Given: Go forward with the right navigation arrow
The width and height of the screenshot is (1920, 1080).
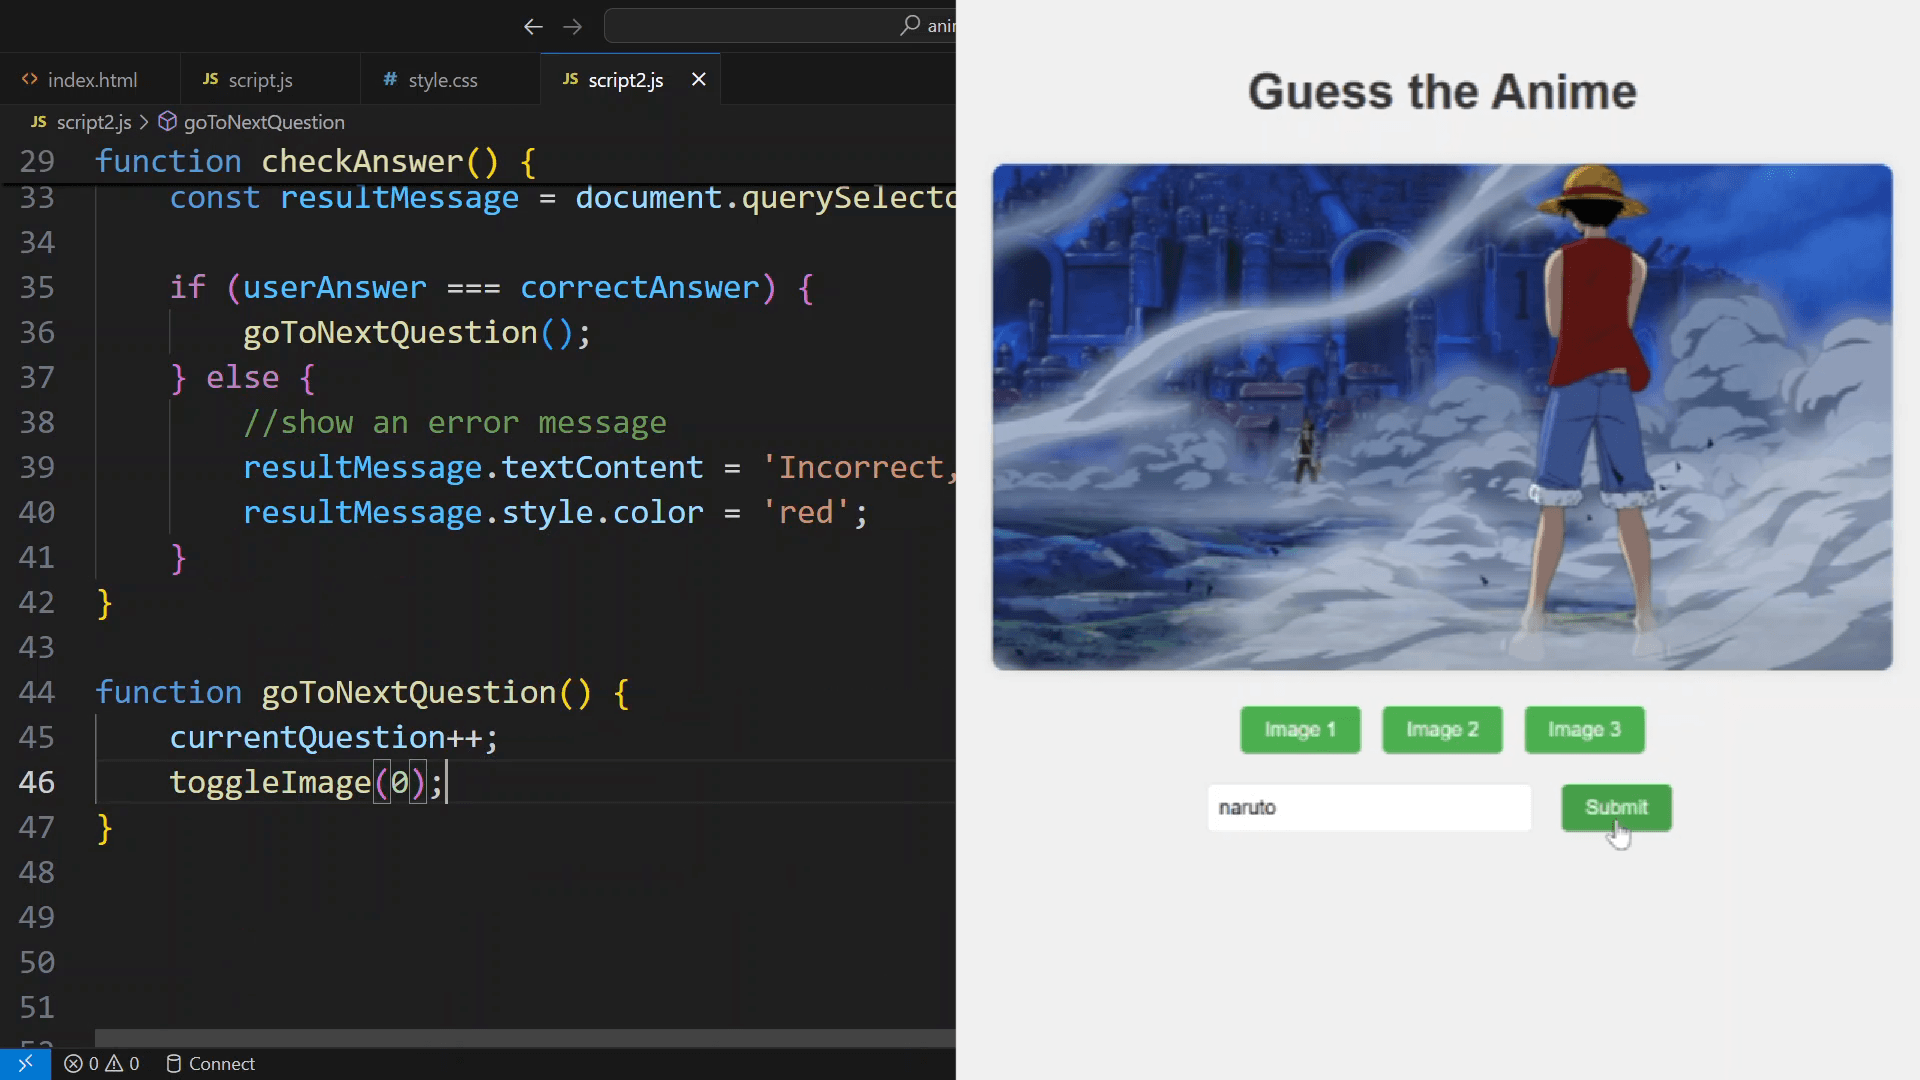Looking at the screenshot, I should (x=572, y=27).
